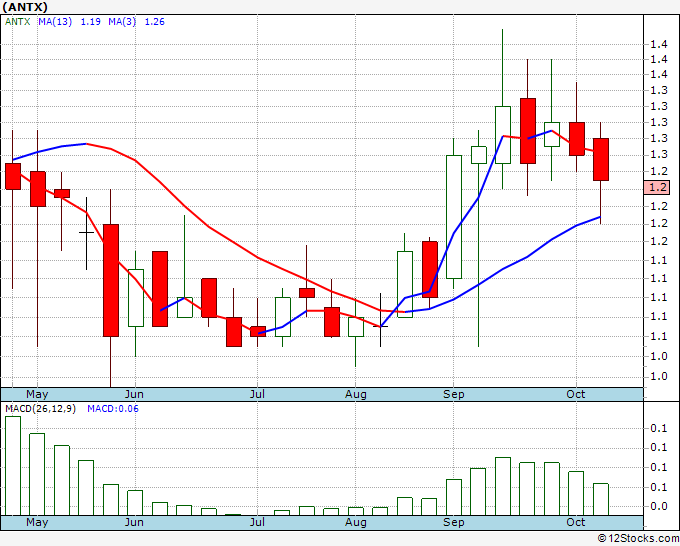The width and height of the screenshot is (680, 546).
Task: Open the 12Stocks.com copyright link
Action: (x=638, y=538)
